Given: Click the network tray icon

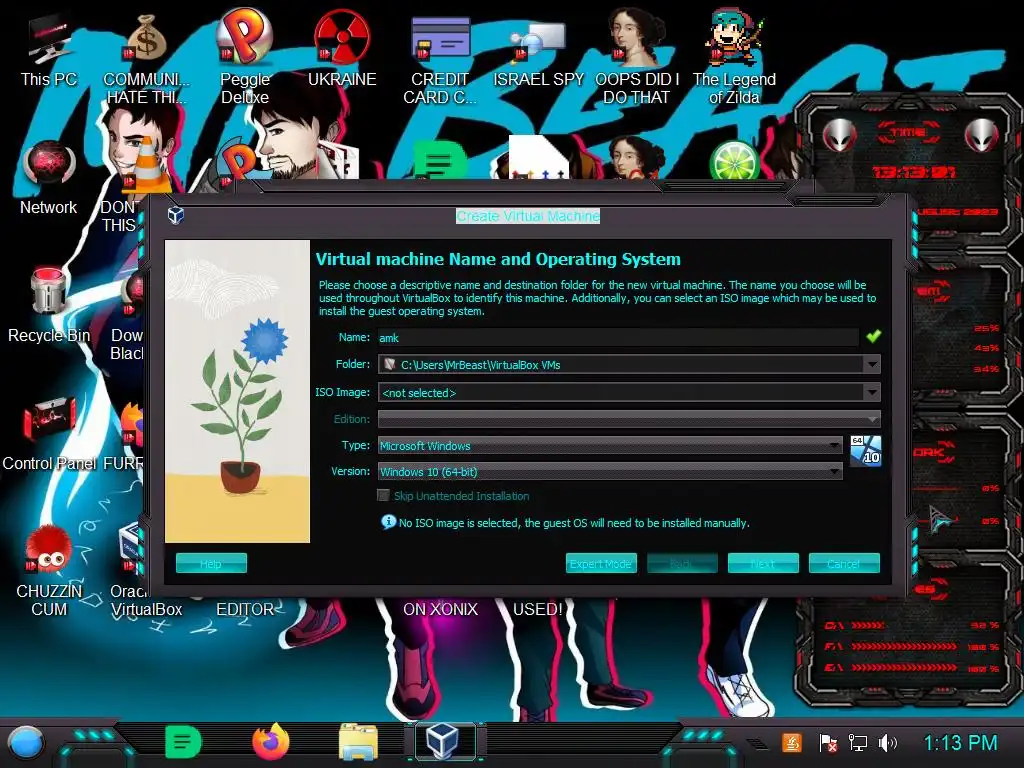Looking at the screenshot, I should pos(857,743).
